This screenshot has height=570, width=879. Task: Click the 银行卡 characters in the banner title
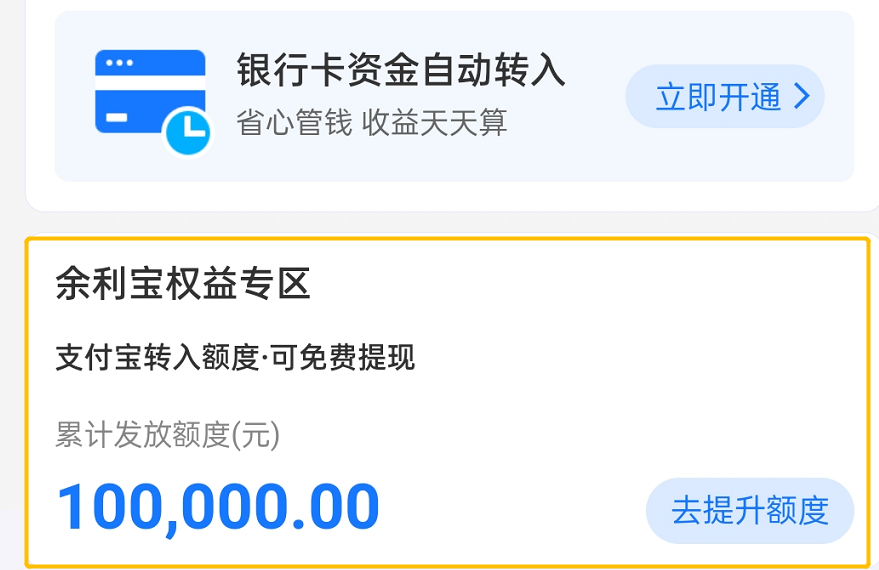(291, 69)
